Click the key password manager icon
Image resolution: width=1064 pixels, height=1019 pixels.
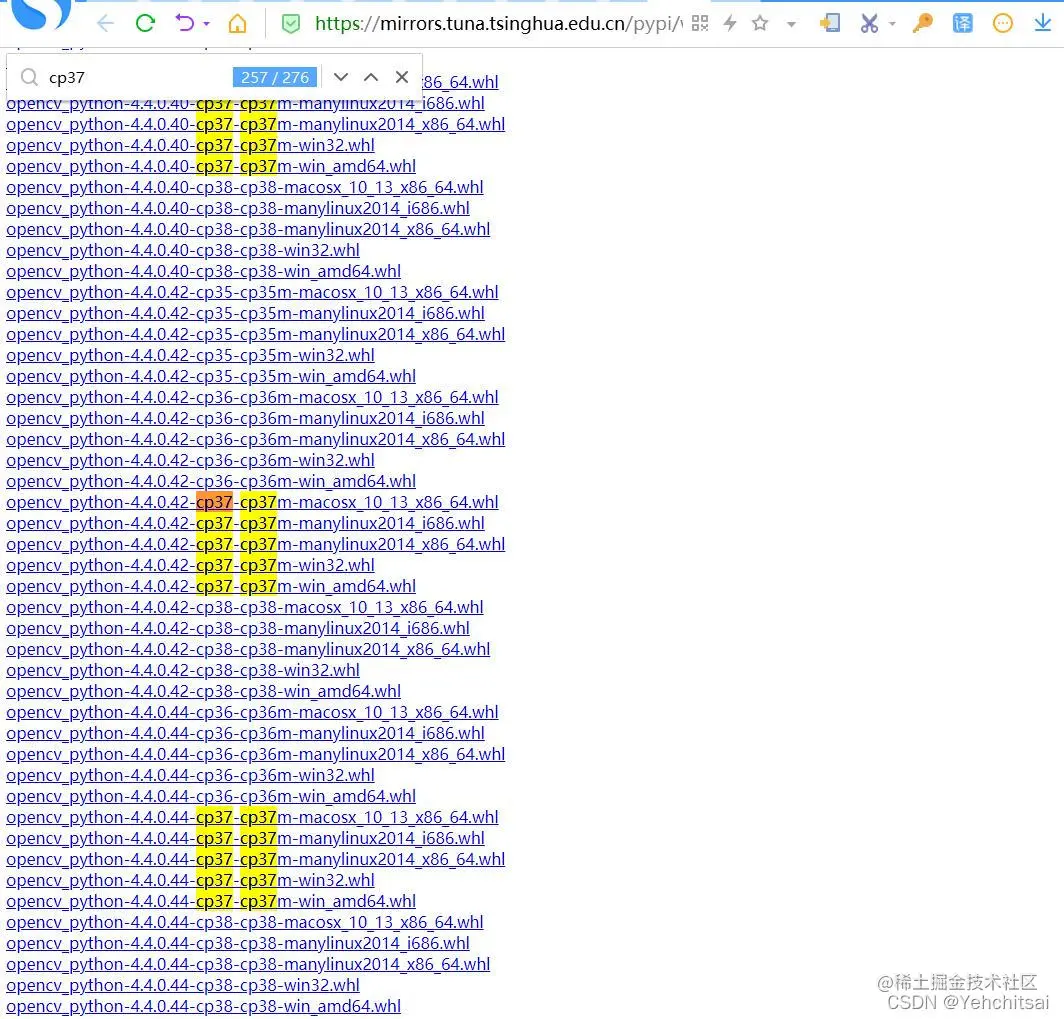click(922, 24)
